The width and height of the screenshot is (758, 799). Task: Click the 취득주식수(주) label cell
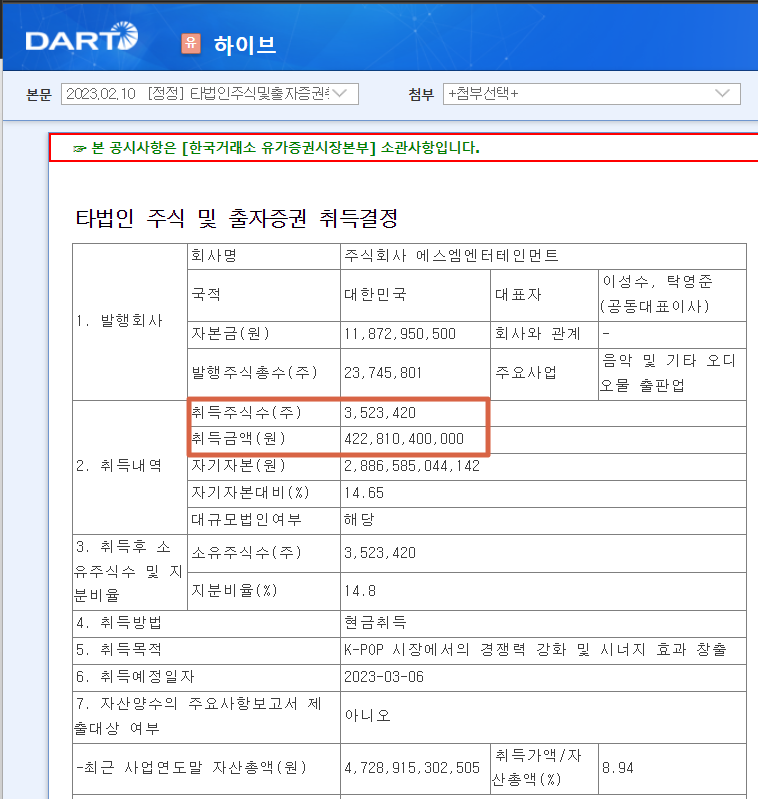263,413
